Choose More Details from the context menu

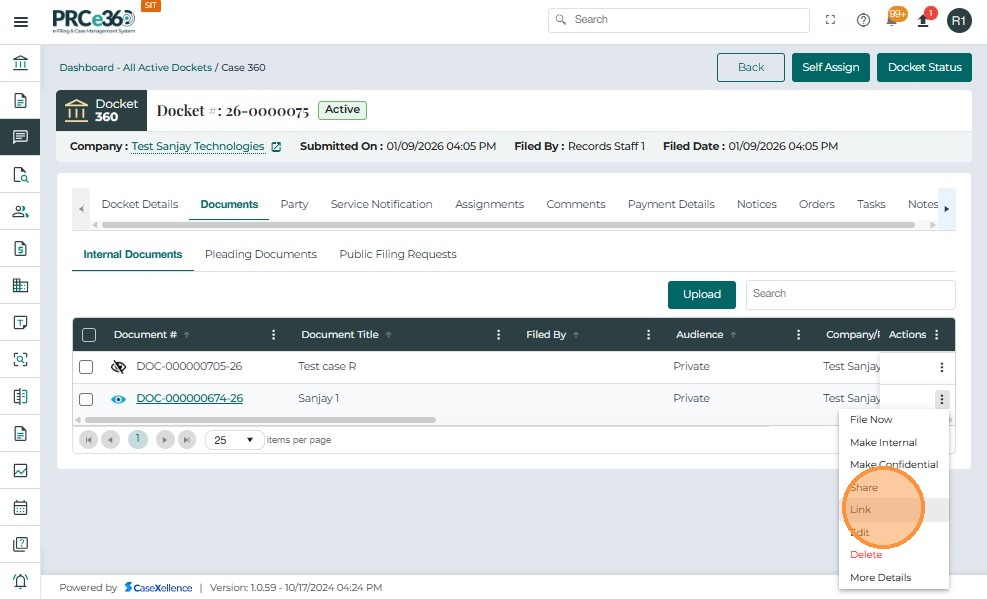tap(881, 578)
